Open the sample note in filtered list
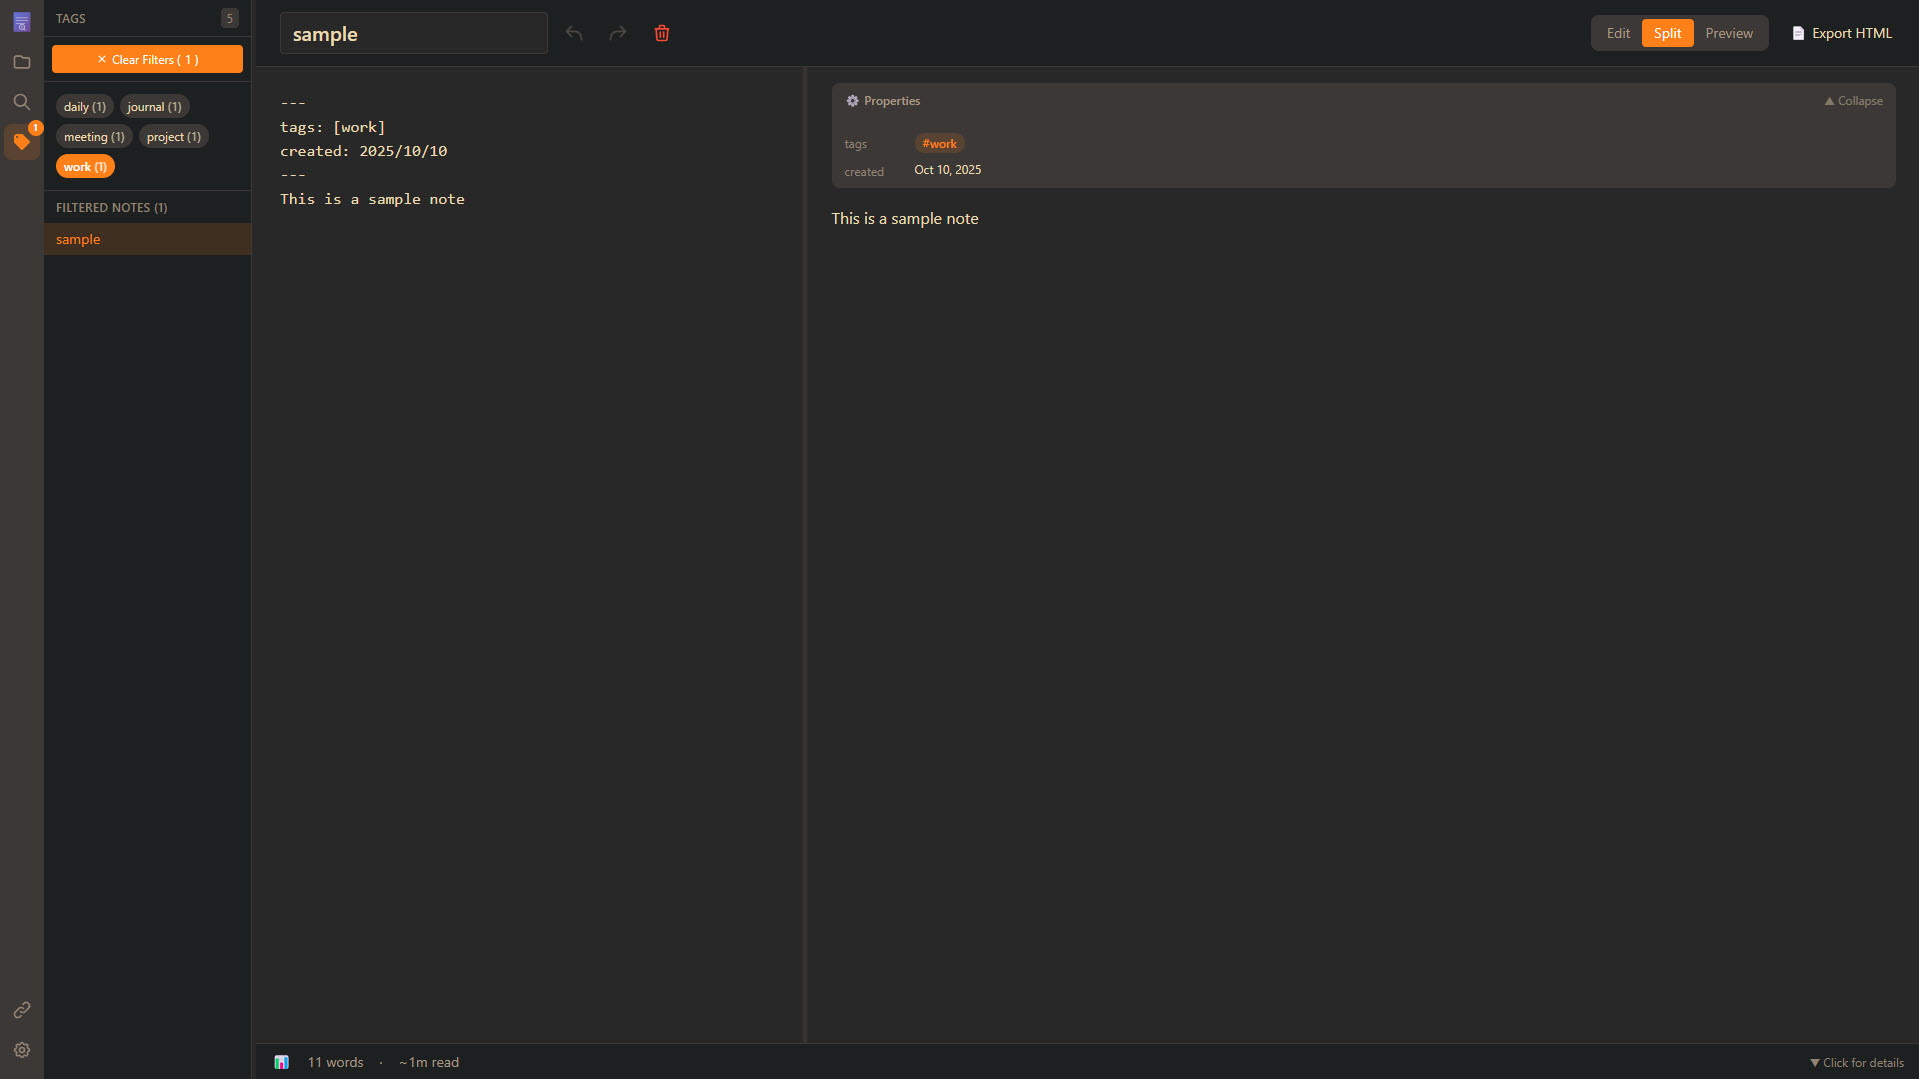The width and height of the screenshot is (1919, 1079). (x=147, y=239)
